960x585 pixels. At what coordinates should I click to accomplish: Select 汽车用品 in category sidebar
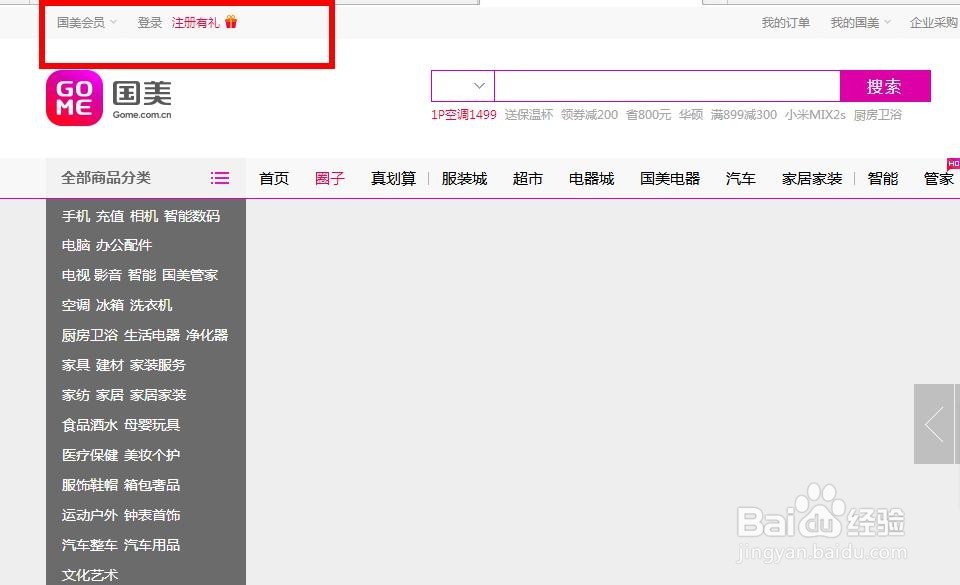point(152,545)
